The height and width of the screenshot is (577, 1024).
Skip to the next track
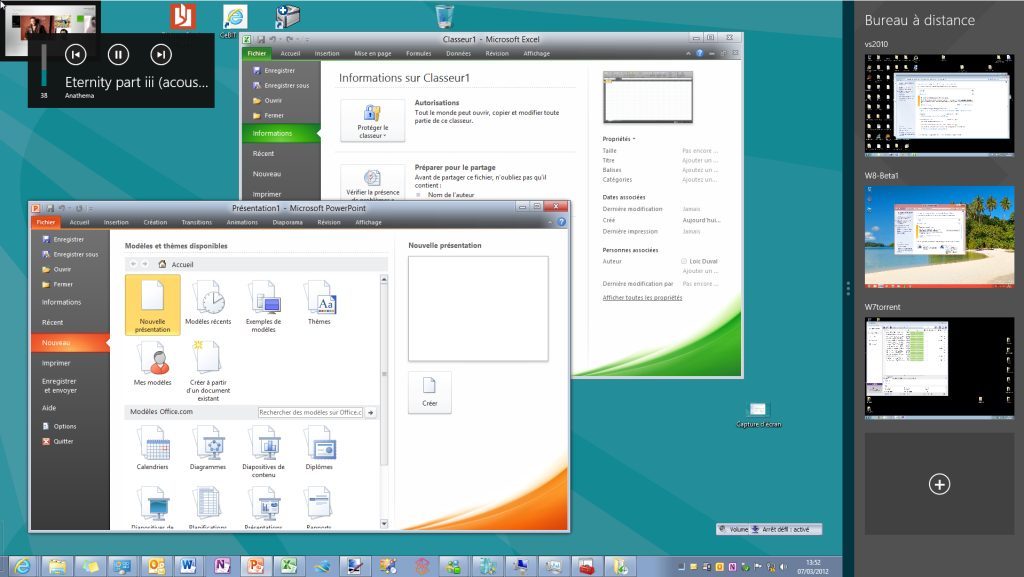160,54
